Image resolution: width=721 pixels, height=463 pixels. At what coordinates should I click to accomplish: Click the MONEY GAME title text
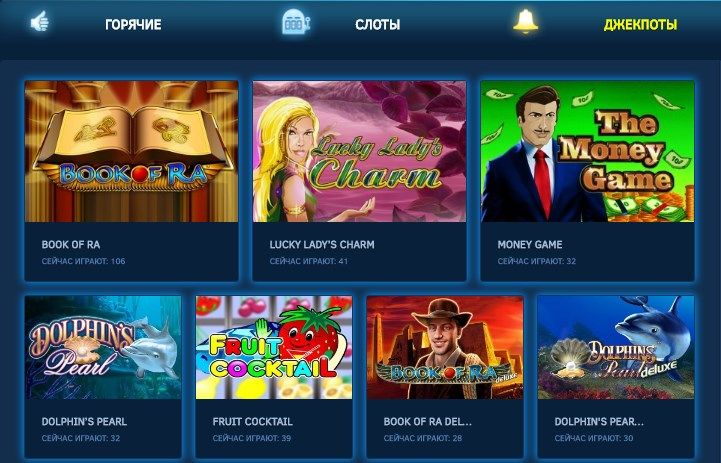pyautogui.click(x=530, y=245)
